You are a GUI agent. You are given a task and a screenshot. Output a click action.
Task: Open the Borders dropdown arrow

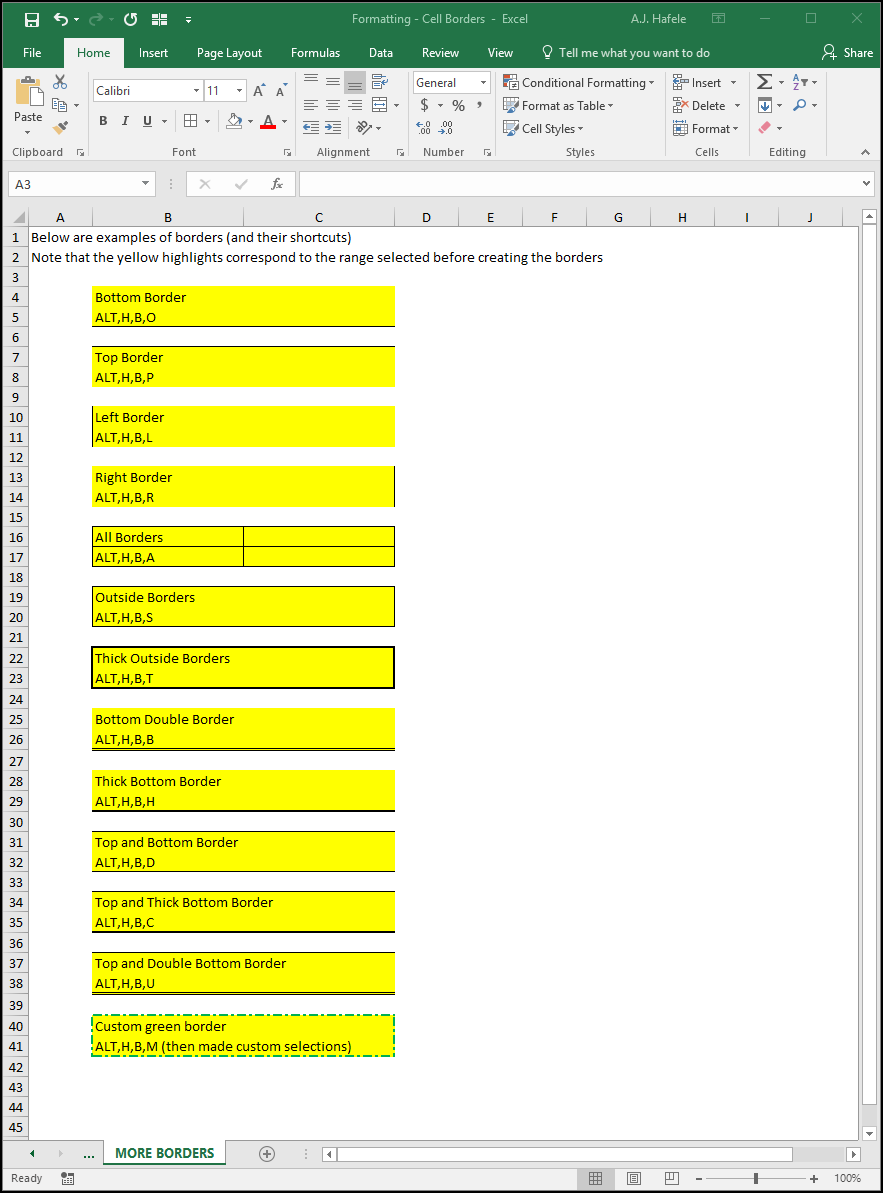208,121
